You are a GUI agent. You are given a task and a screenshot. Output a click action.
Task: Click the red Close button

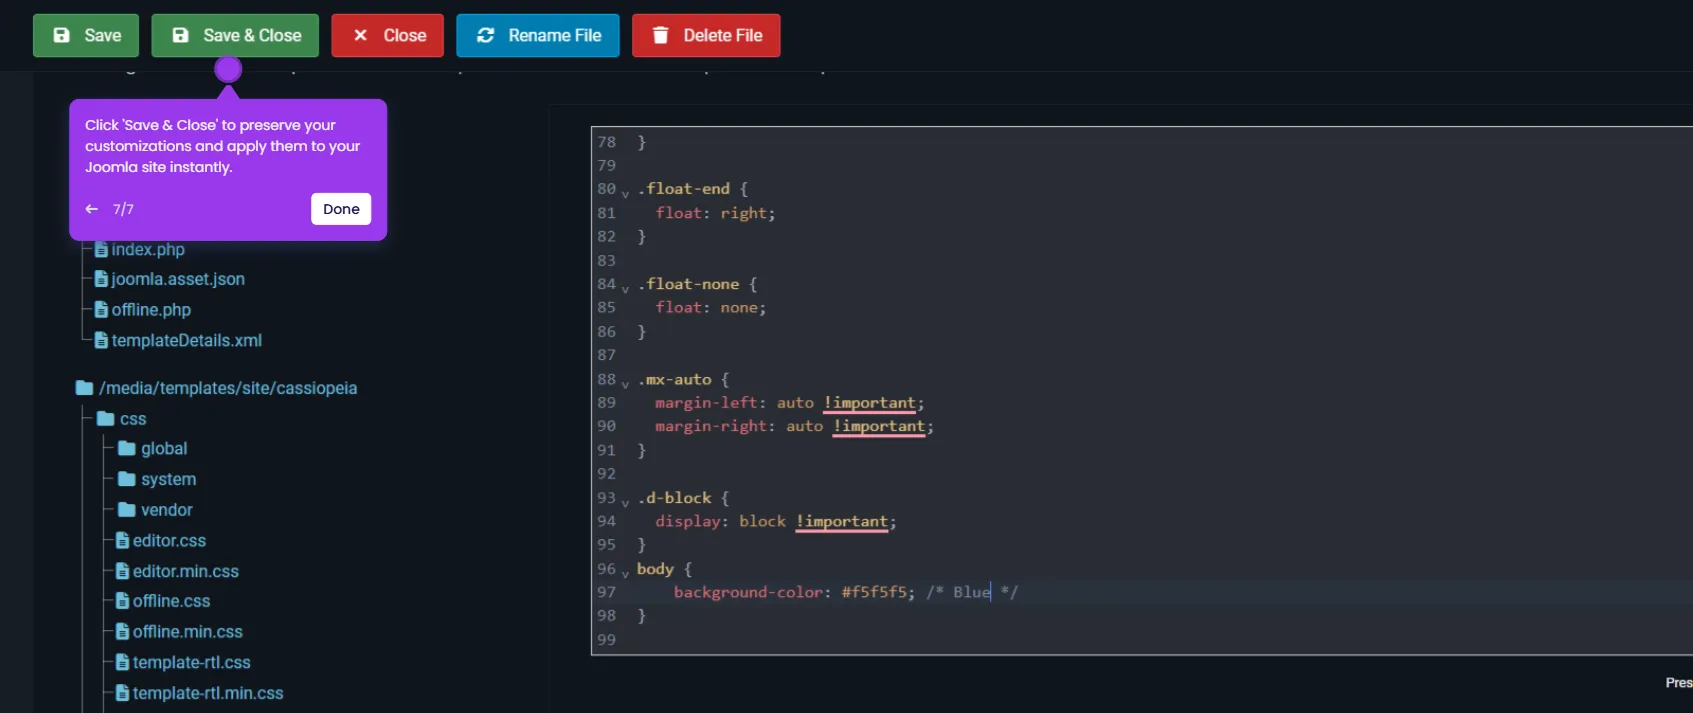[x=387, y=35]
